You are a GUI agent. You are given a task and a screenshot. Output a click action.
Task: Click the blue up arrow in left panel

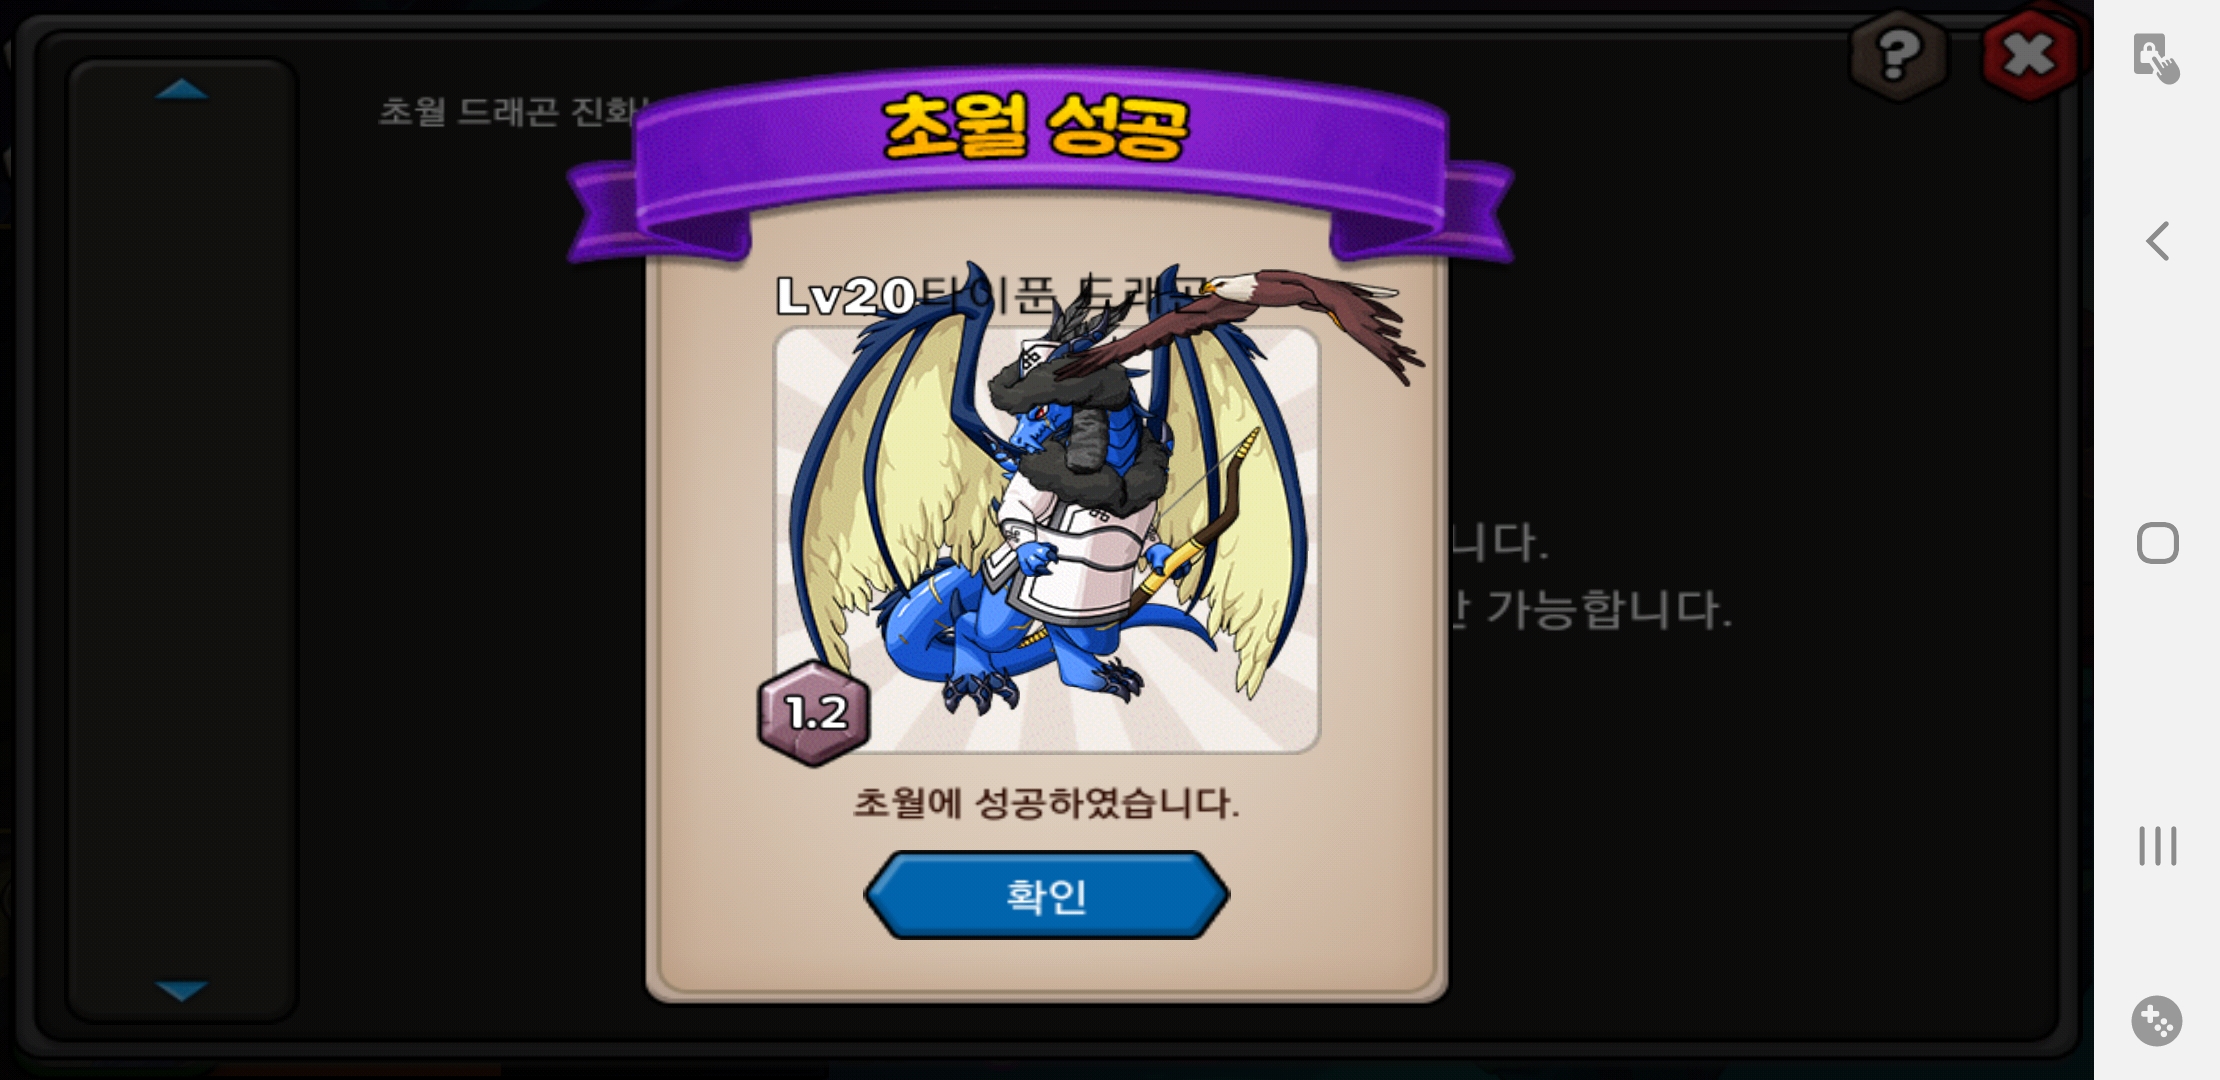click(x=182, y=90)
